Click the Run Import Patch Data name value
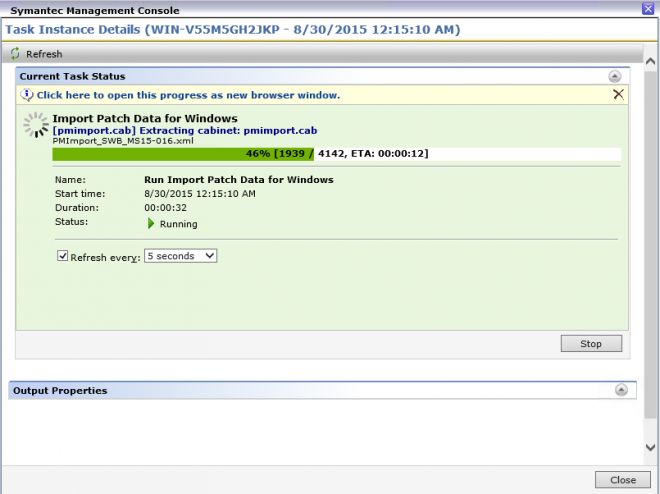Viewport: 660px width, 494px height. coord(239,180)
